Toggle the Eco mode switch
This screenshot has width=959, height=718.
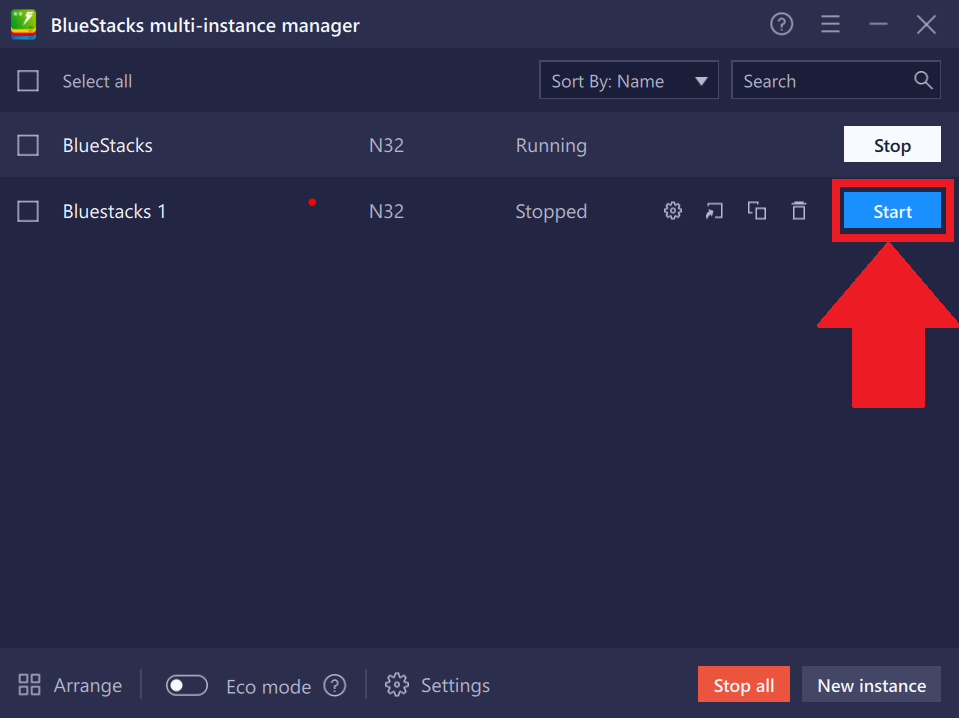pos(187,686)
